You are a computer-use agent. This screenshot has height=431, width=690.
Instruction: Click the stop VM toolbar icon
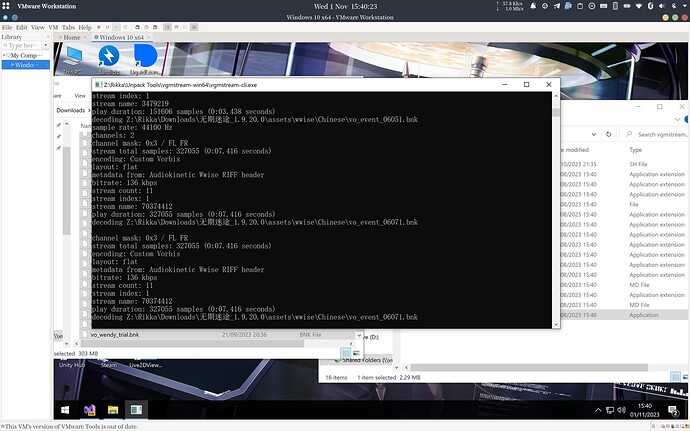[99, 27]
